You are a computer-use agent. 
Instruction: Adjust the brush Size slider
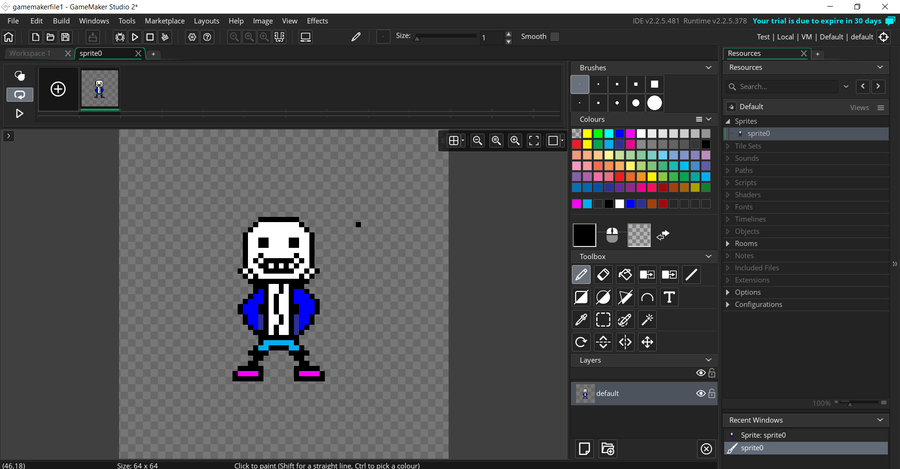pyautogui.click(x=445, y=37)
